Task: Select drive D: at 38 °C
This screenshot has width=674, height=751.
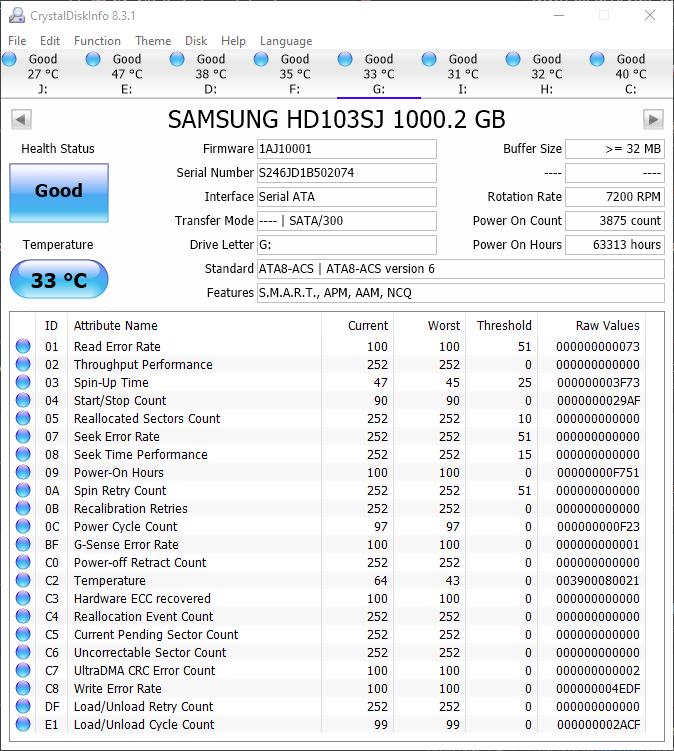Action: [211, 74]
